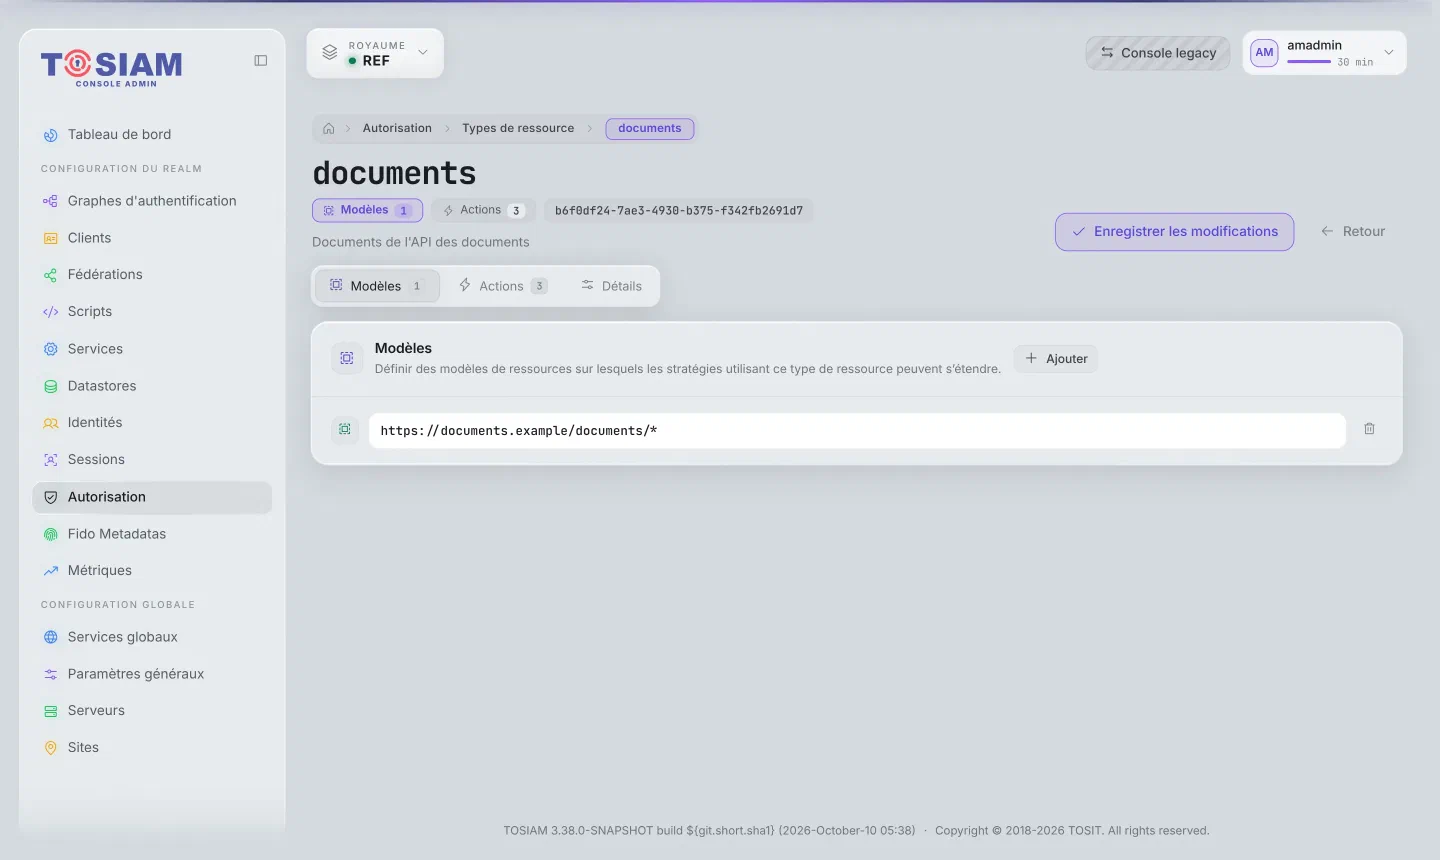Collapse the sidebar with the panel icon
Viewport: 1440px width, 860px height.
[x=261, y=61]
